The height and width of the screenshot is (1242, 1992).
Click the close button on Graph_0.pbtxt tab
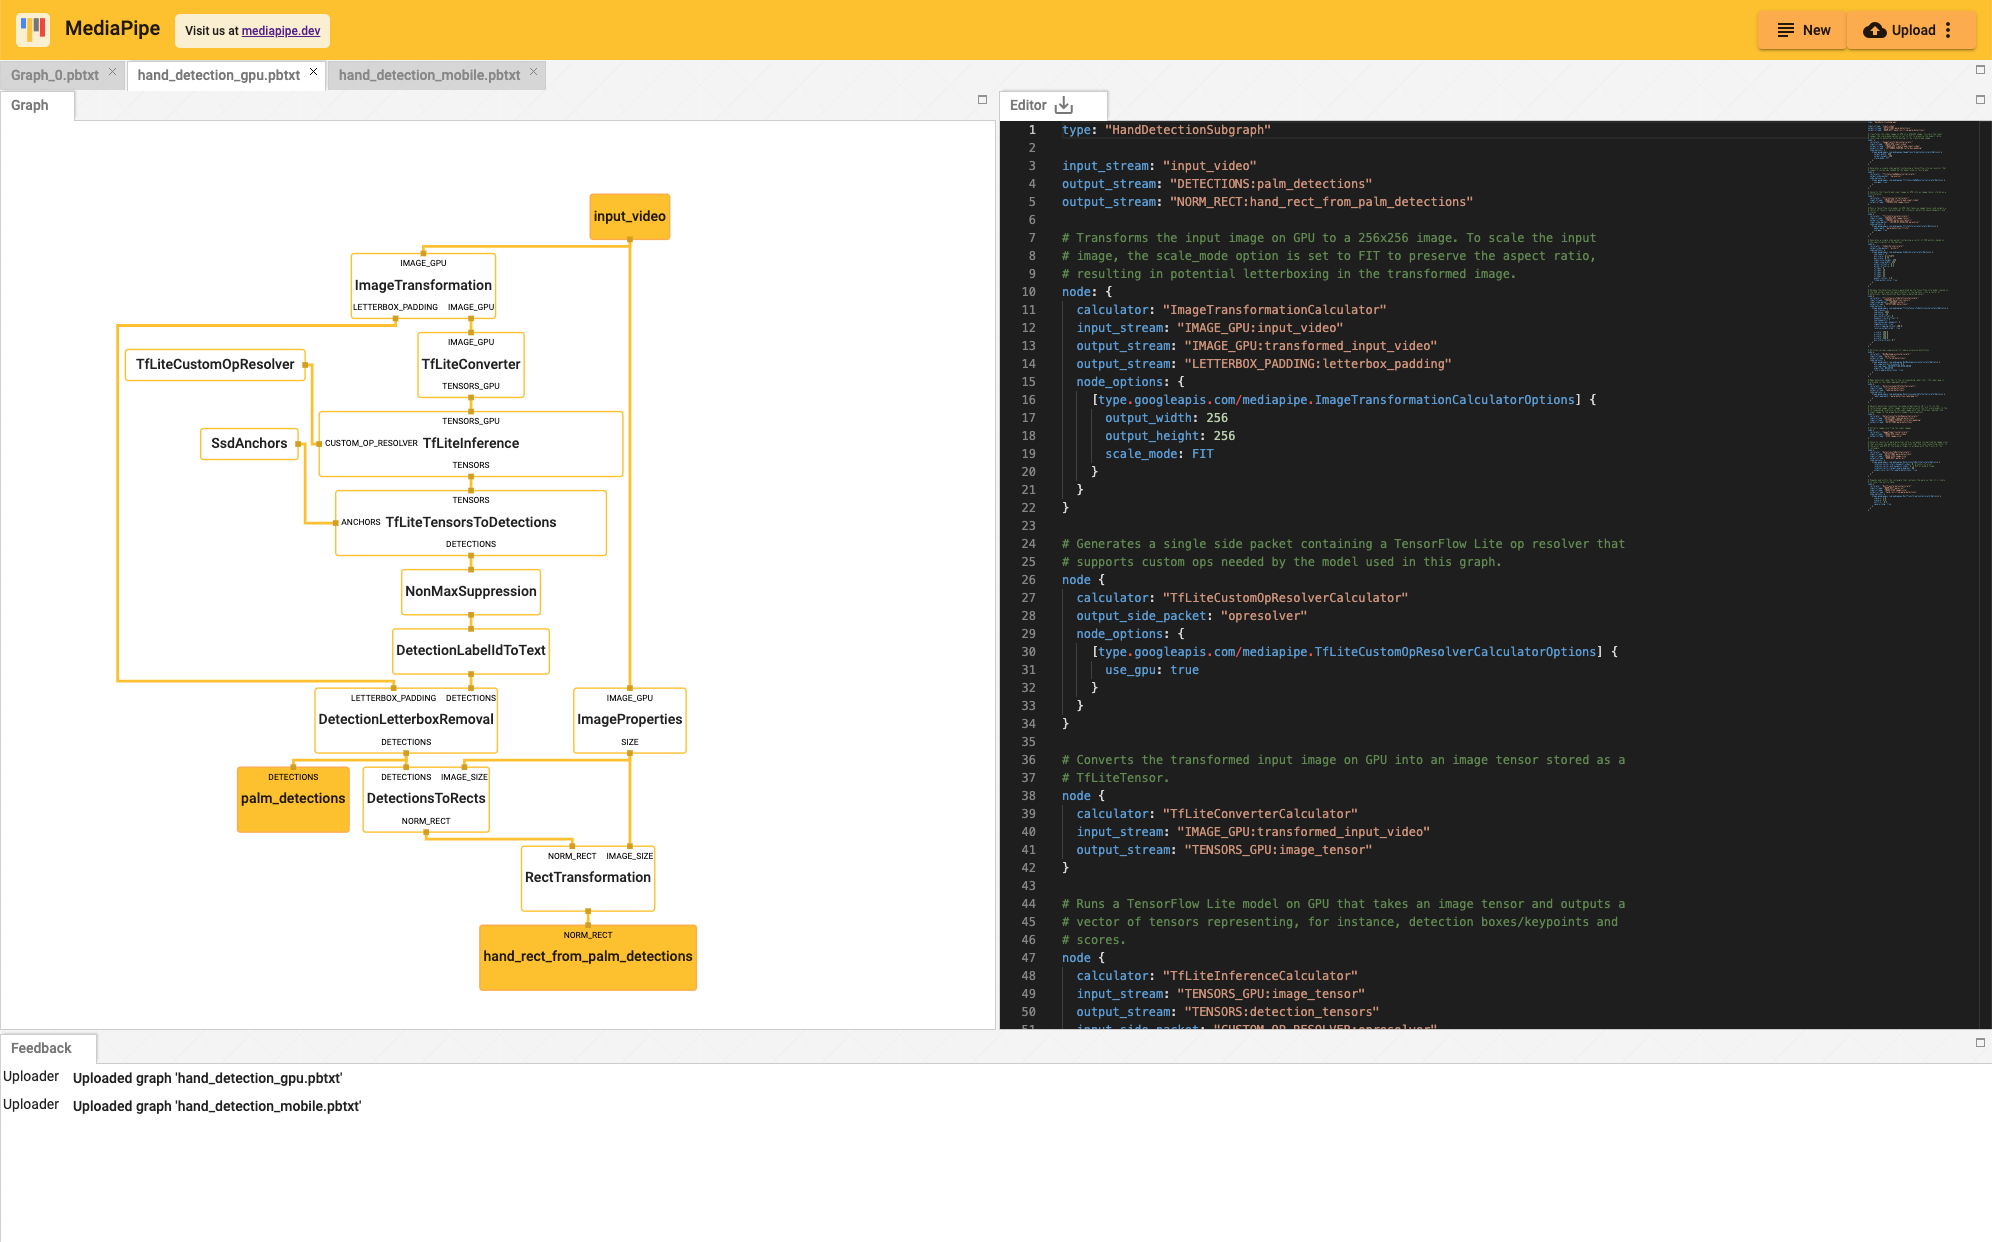click(114, 76)
